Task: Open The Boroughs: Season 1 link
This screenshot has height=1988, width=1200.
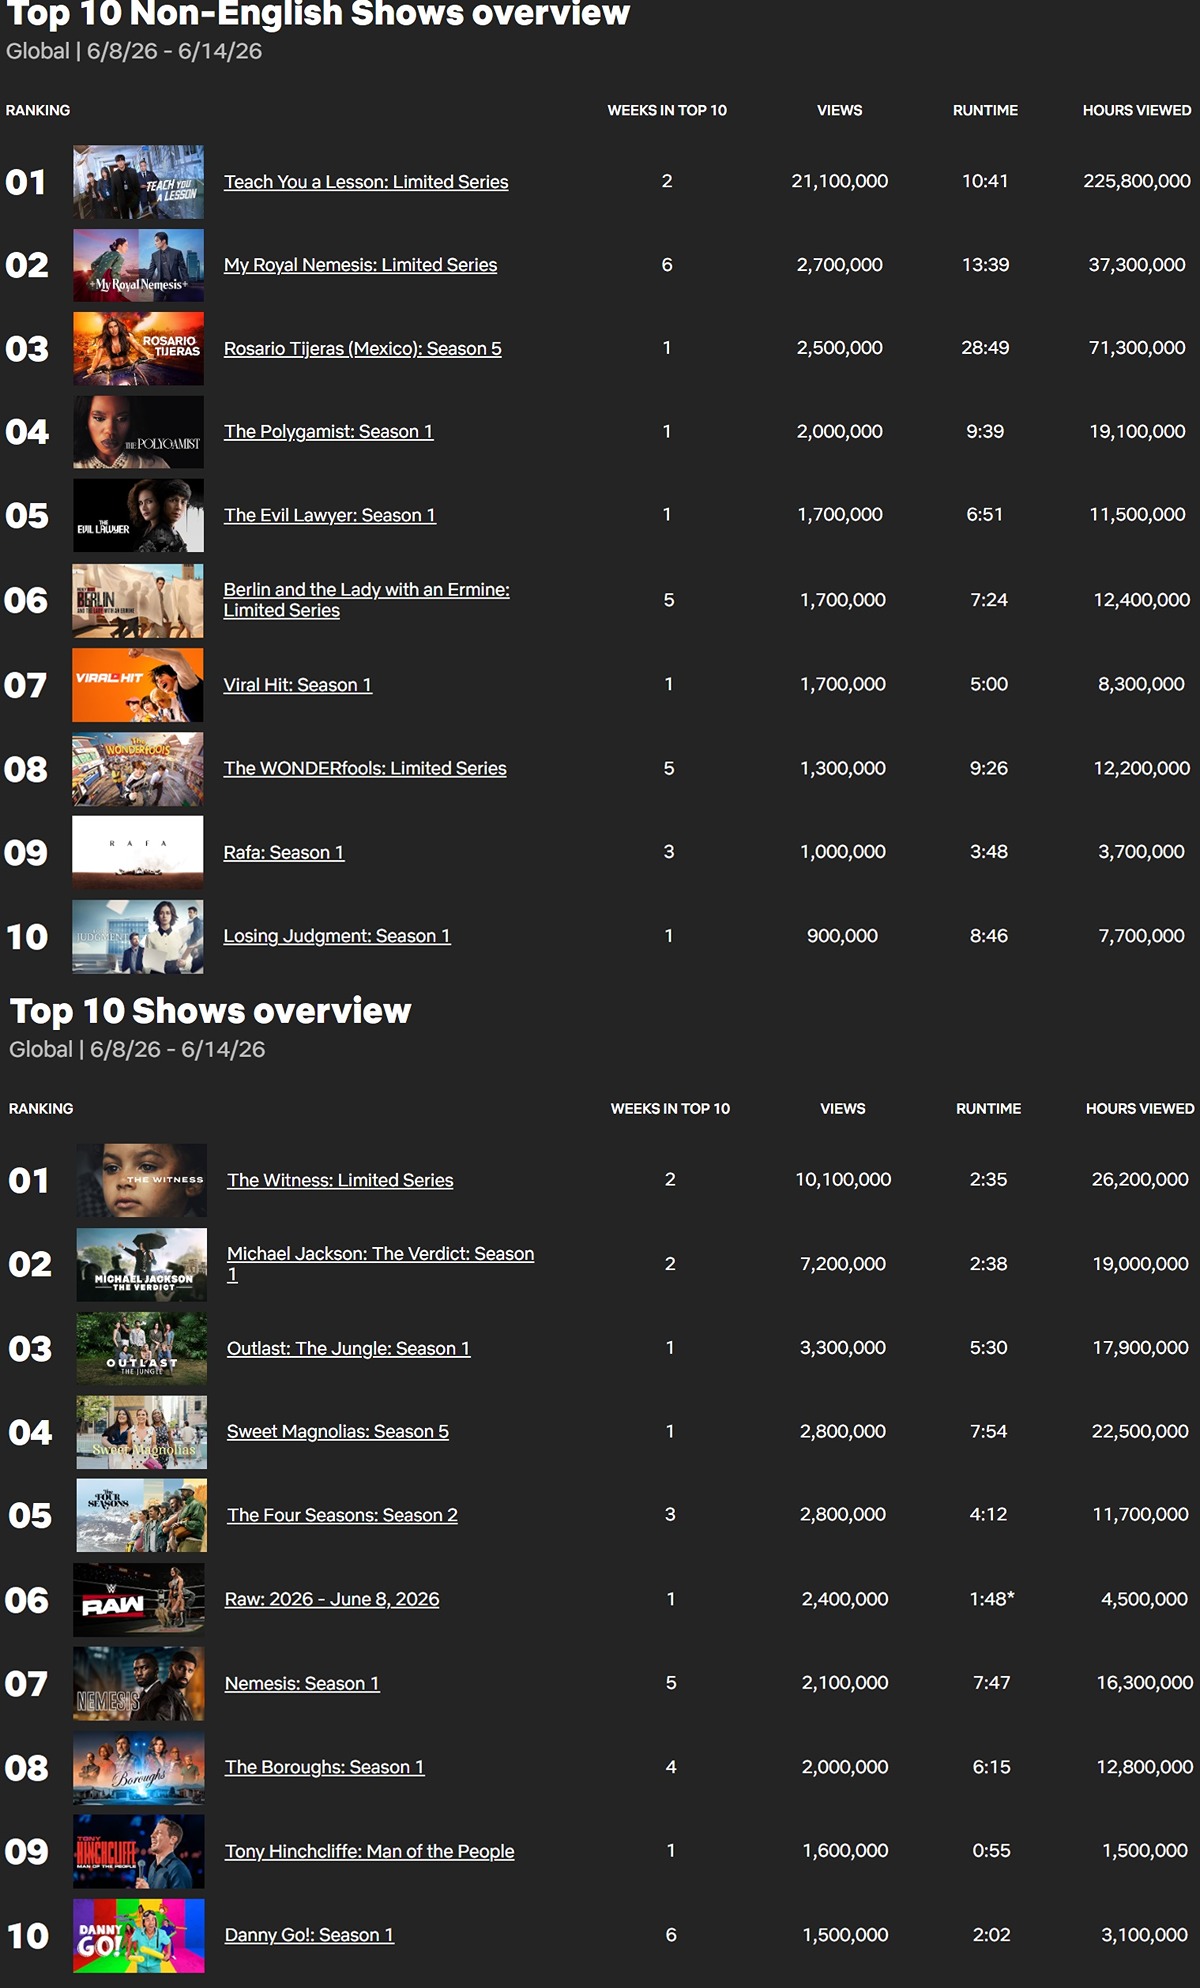Action: (325, 1767)
